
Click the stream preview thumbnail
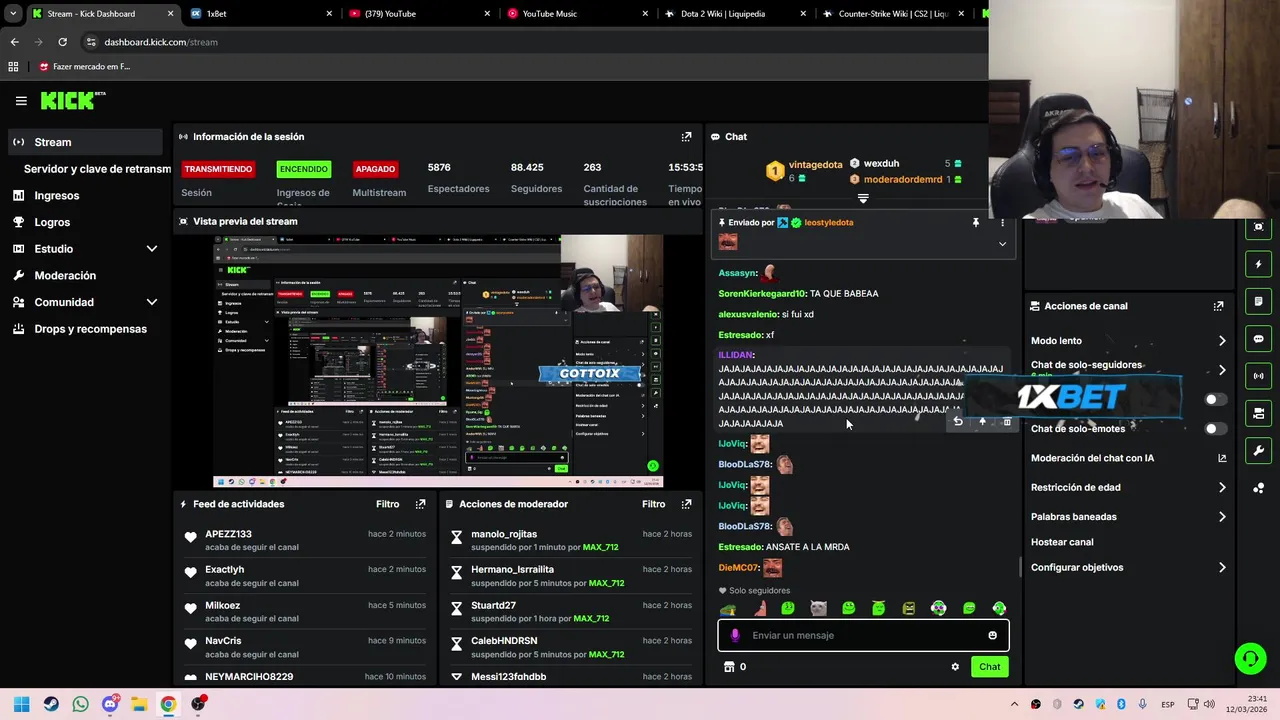pyautogui.click(x=438, y=361)
